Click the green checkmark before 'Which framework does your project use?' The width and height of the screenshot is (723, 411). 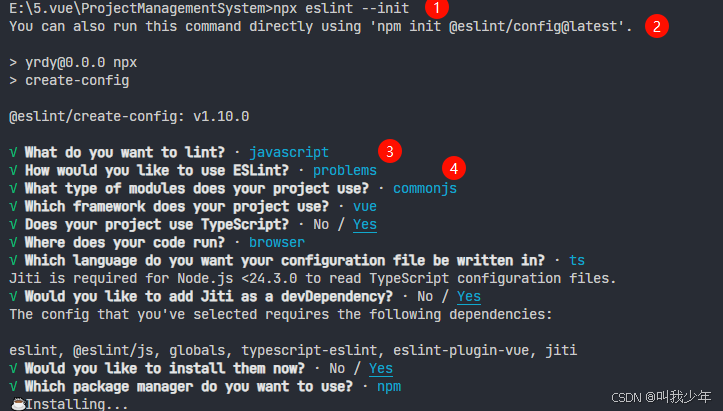(13, 206)
